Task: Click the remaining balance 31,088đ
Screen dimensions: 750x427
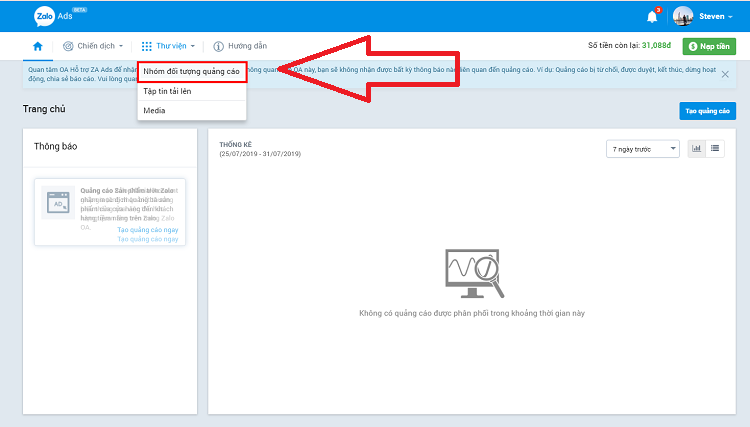Action: click(x=657, y=46)
